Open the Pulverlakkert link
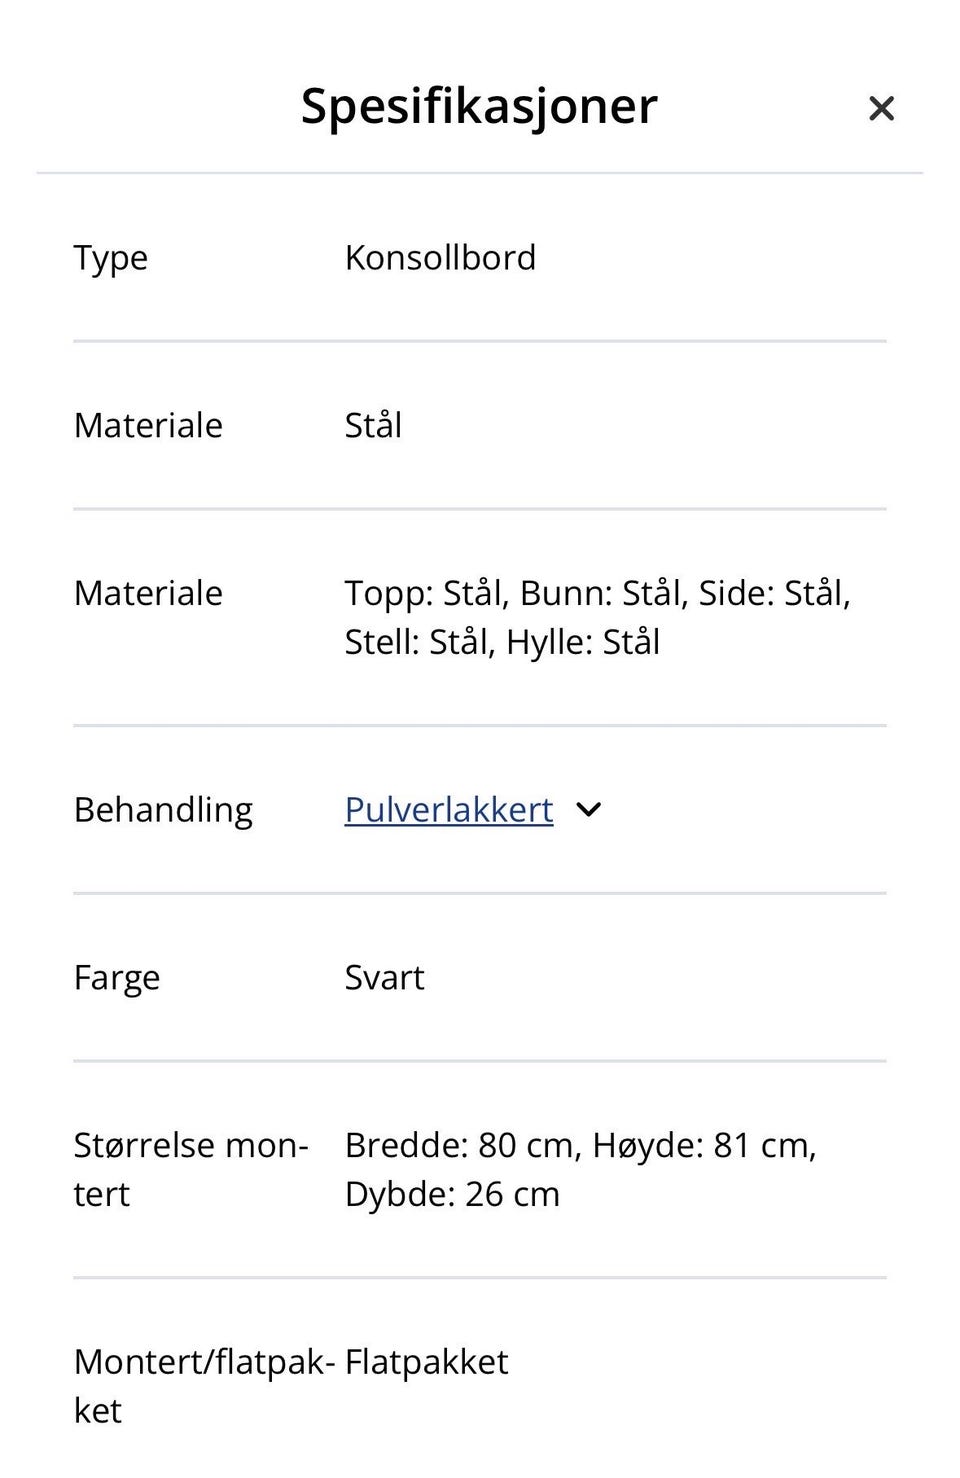The image size is (960, 1478). coord(447,809)
